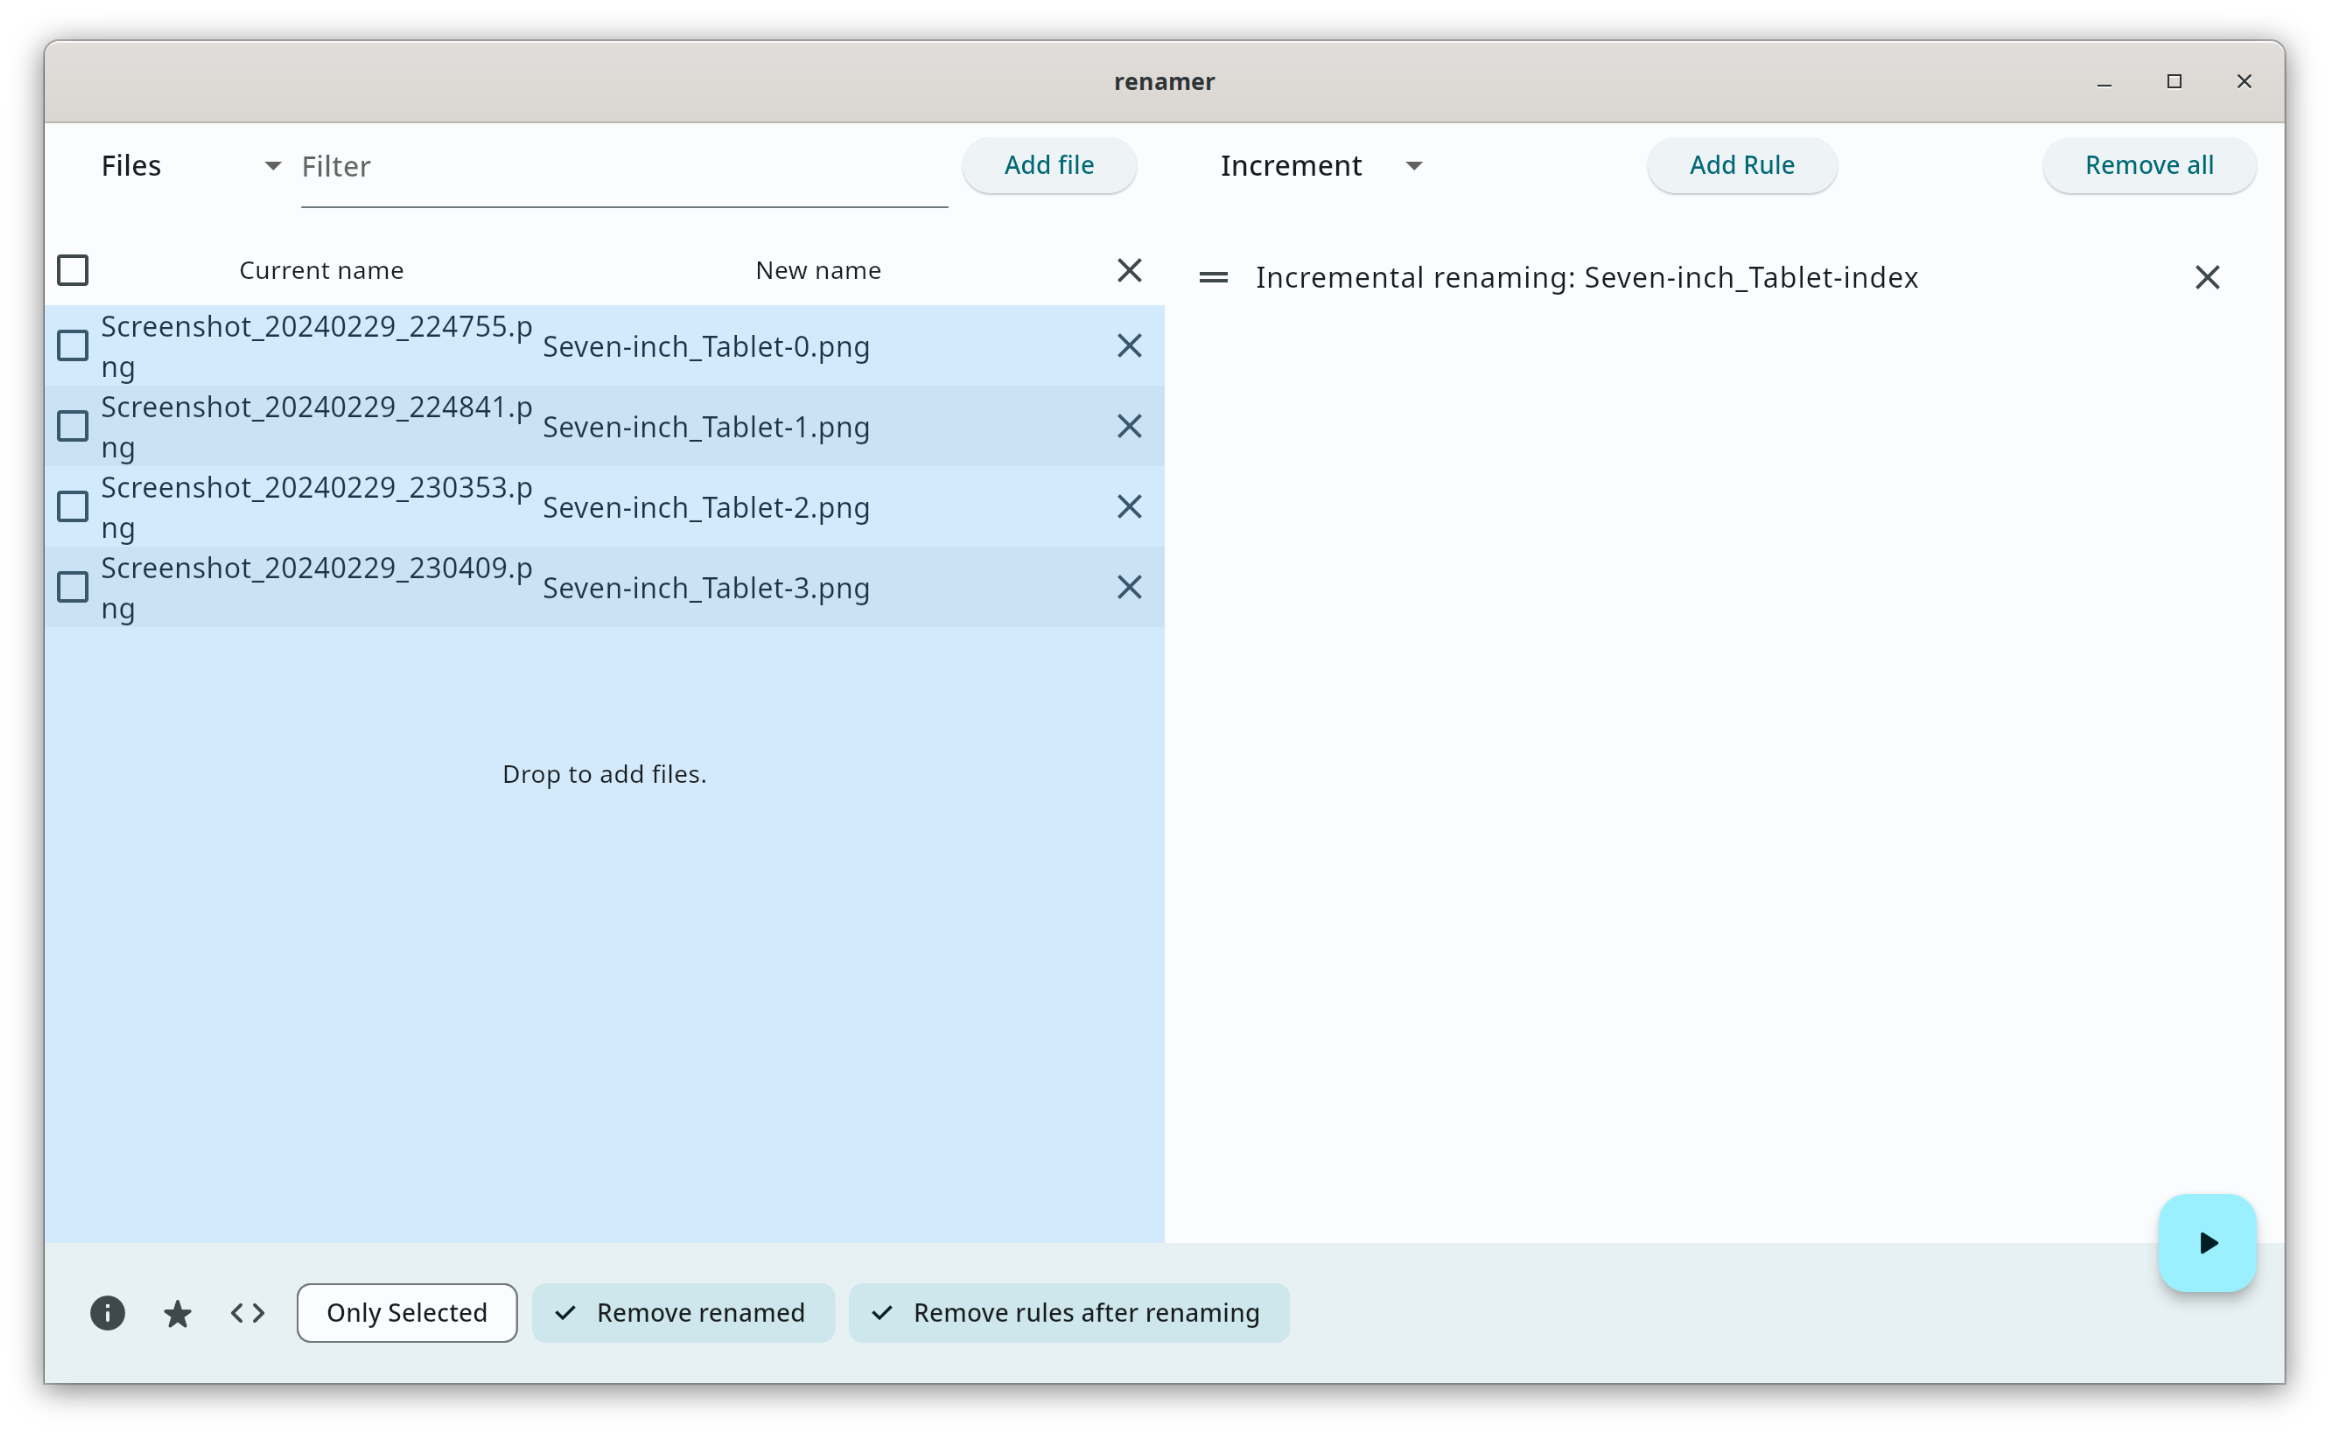Click the Add Rule button

pyautogui.click(x=1741, y=165)
